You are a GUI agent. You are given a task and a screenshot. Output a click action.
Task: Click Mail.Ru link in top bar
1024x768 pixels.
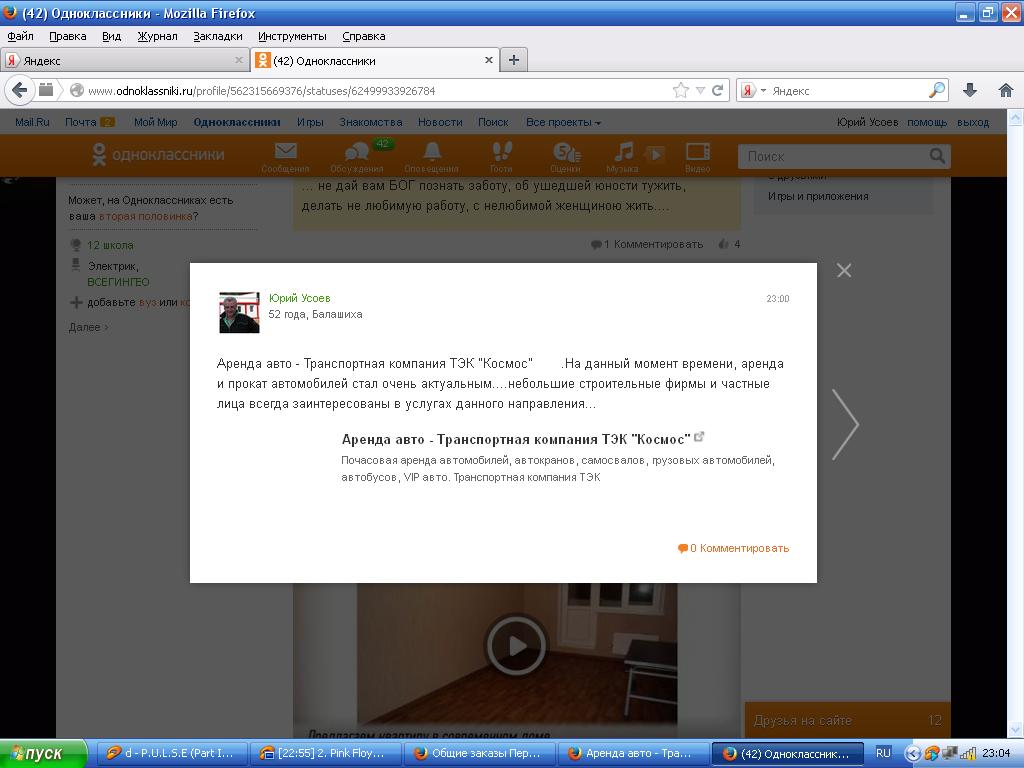[x=32, y=122]
